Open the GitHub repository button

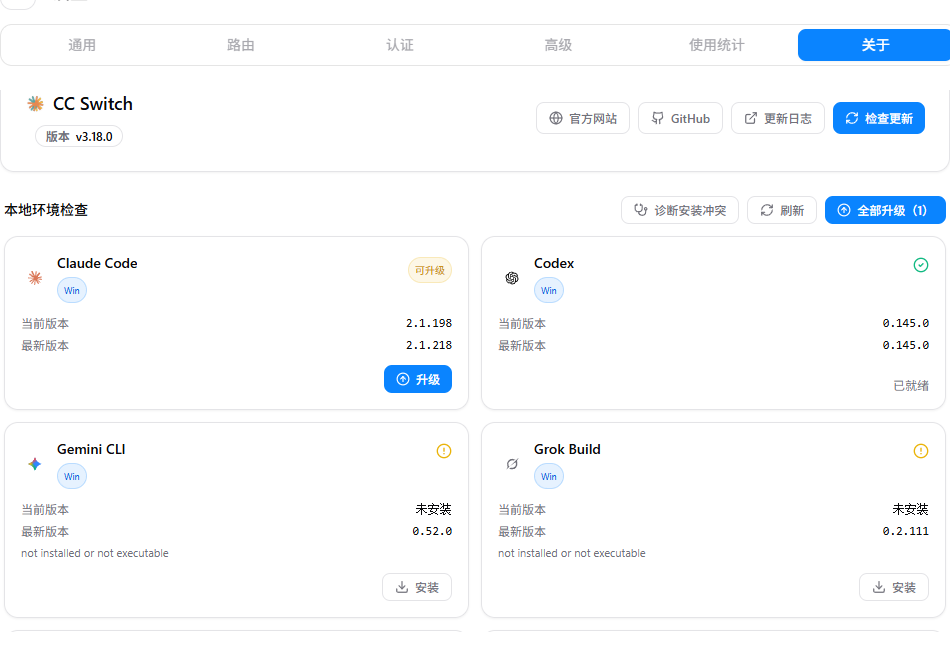coord(680,118)
